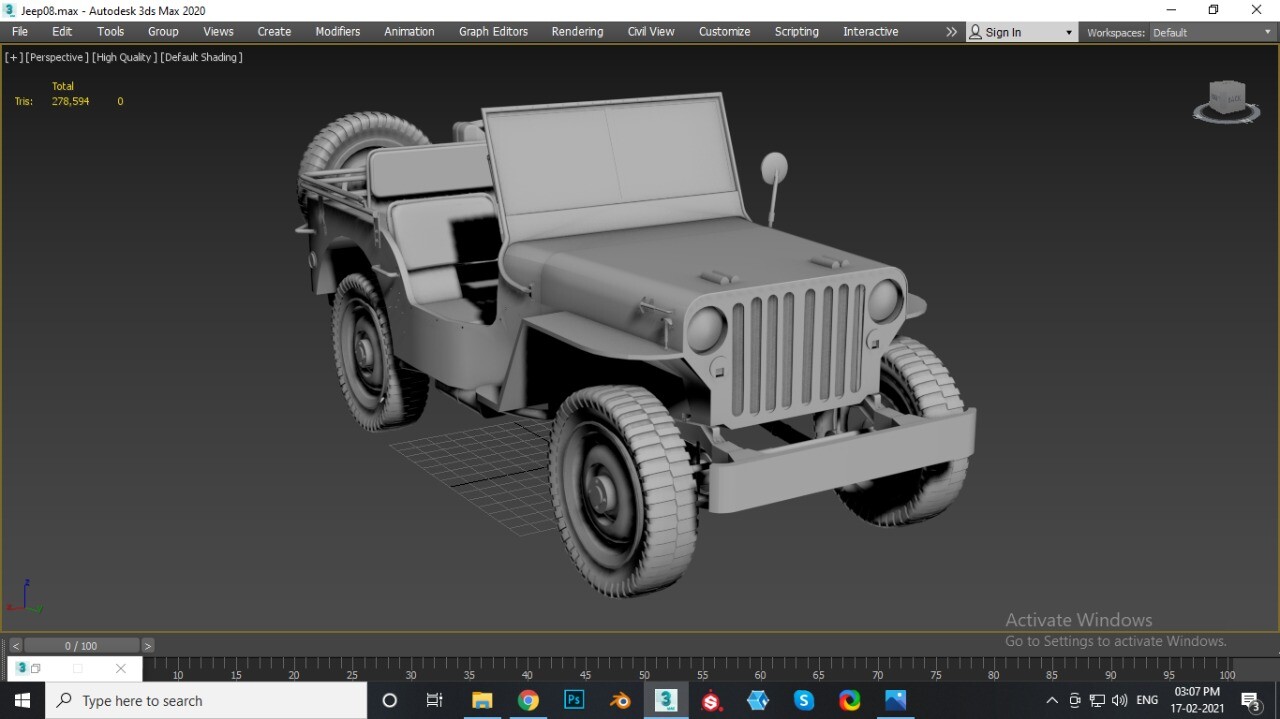Click the ViewCube navigation widget
The image size is (1280, 719).
click(x=1227, y=101)
